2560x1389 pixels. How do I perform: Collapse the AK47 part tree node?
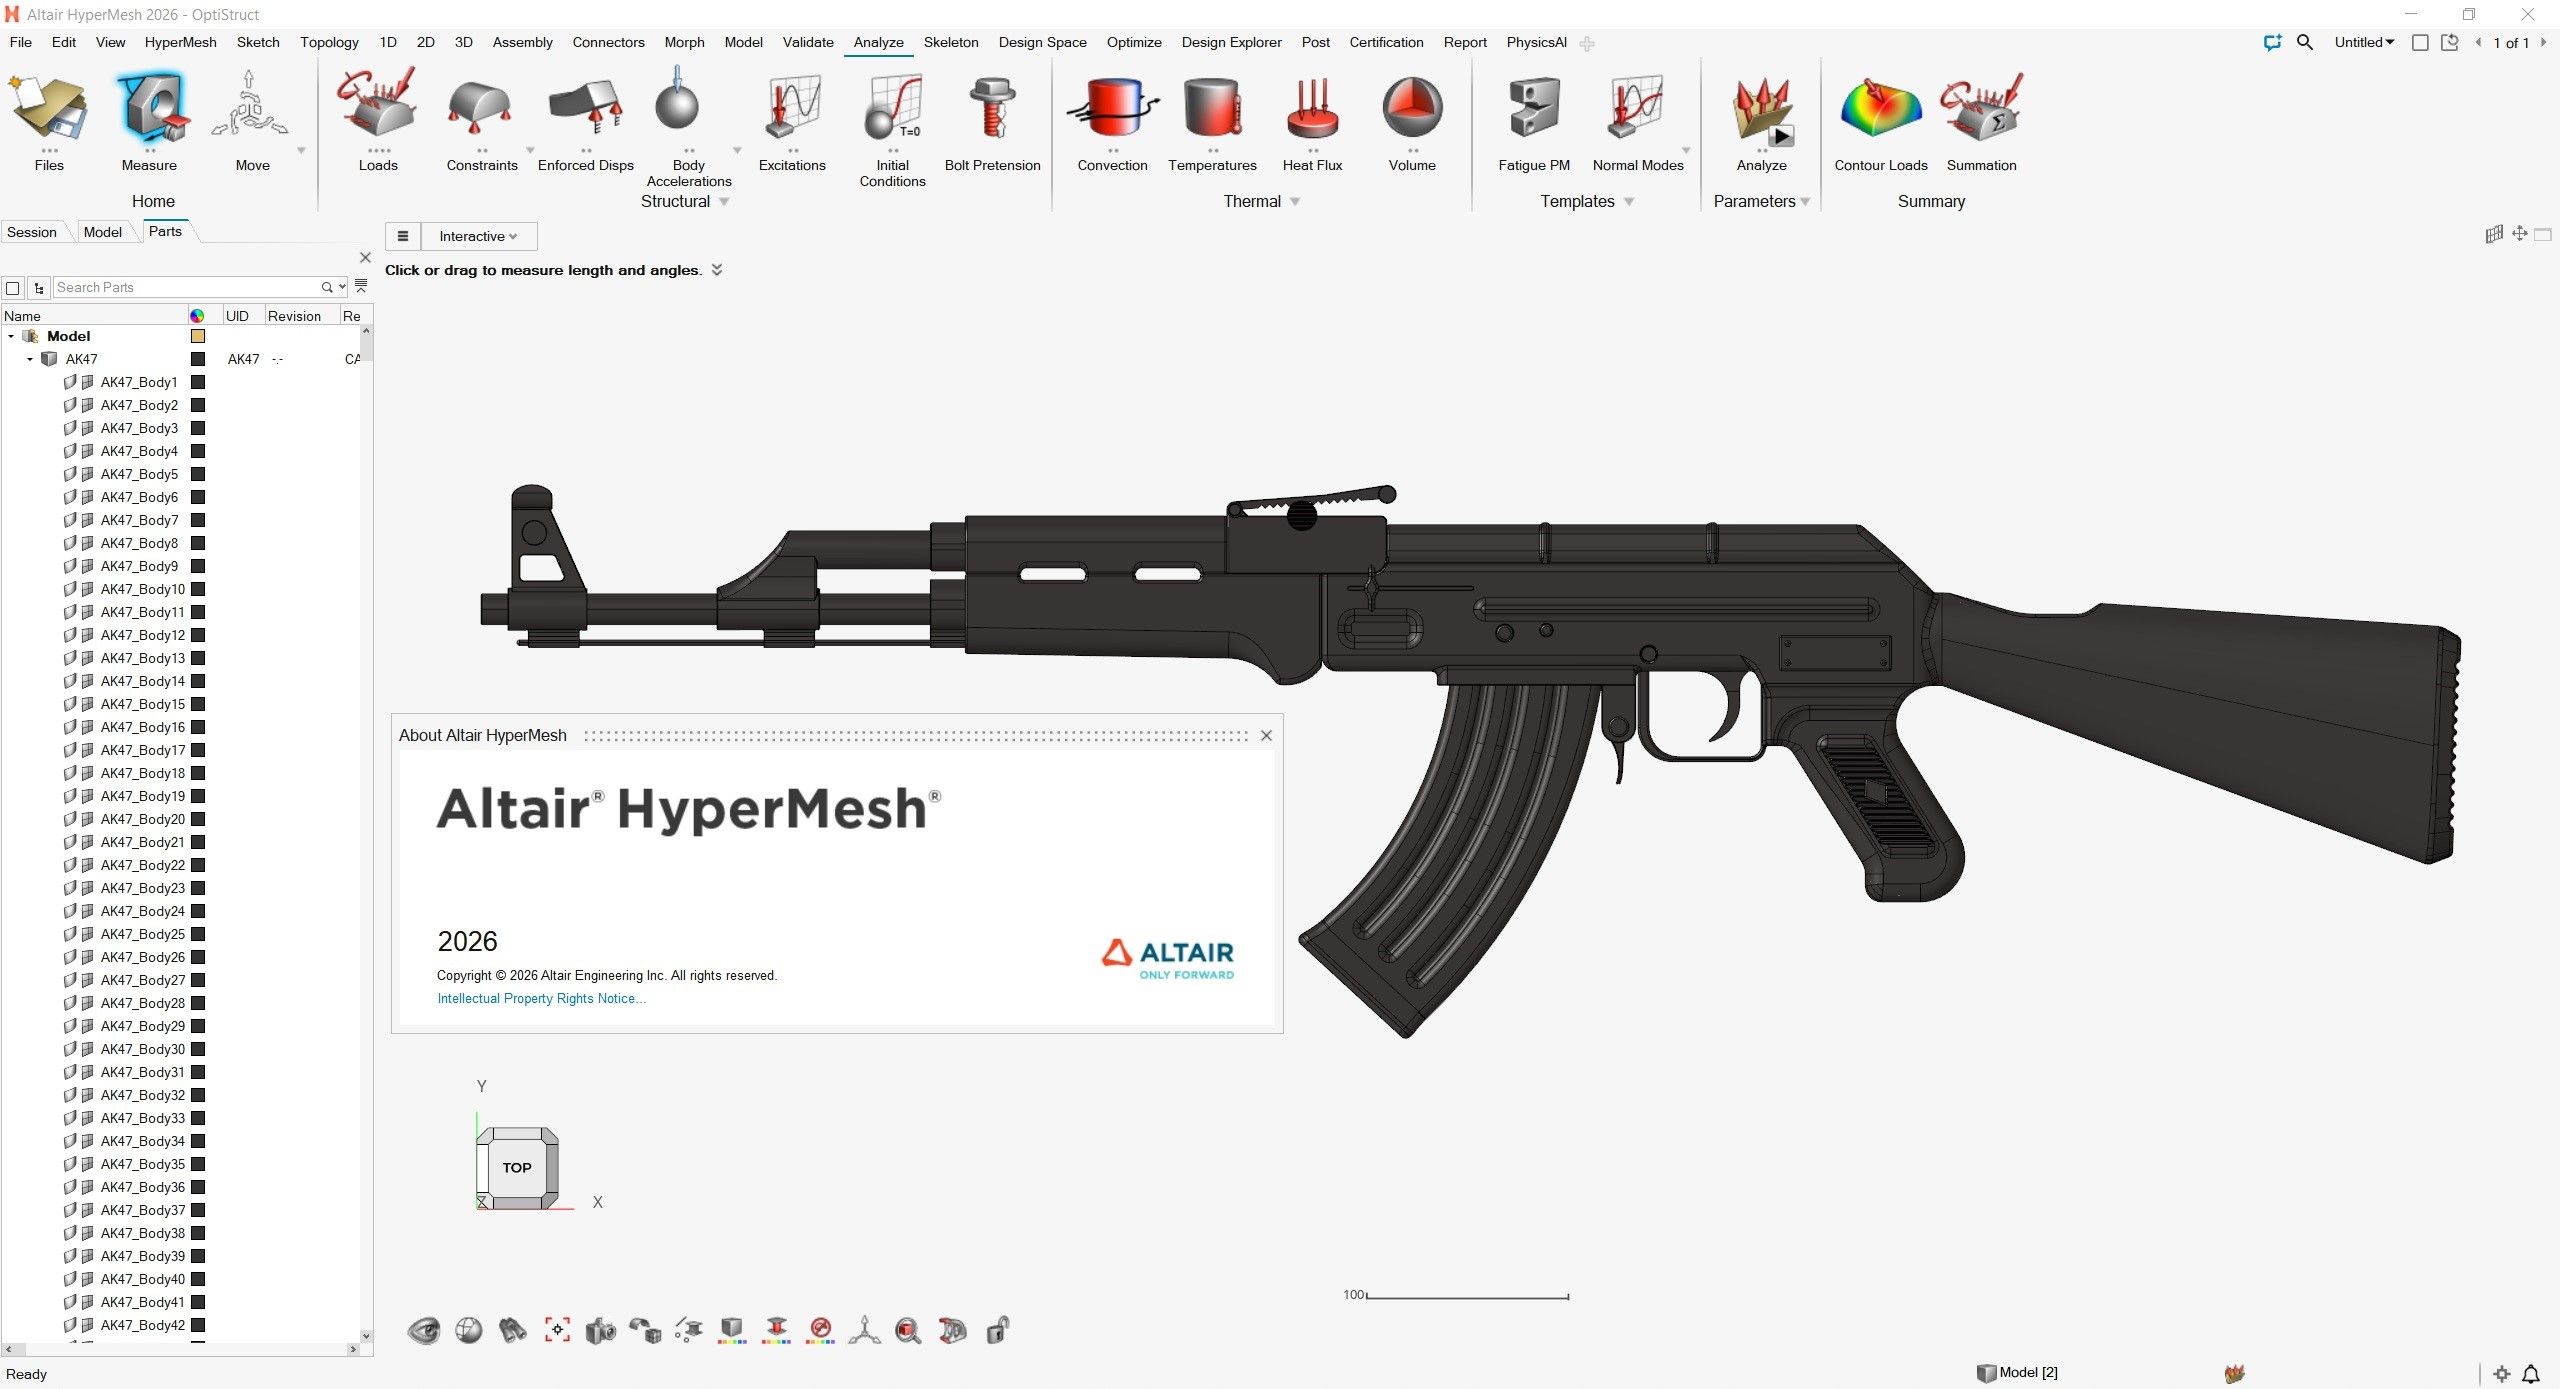29,358
